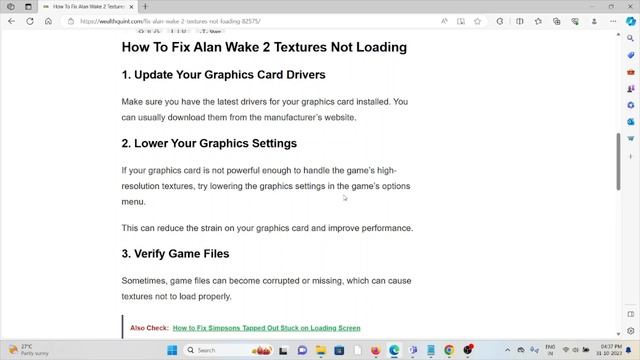Click the '1. Update Your Graphics Card Drivers' heading
The width and height of the screenshot is (640, 360).
(x=223, y=75)
